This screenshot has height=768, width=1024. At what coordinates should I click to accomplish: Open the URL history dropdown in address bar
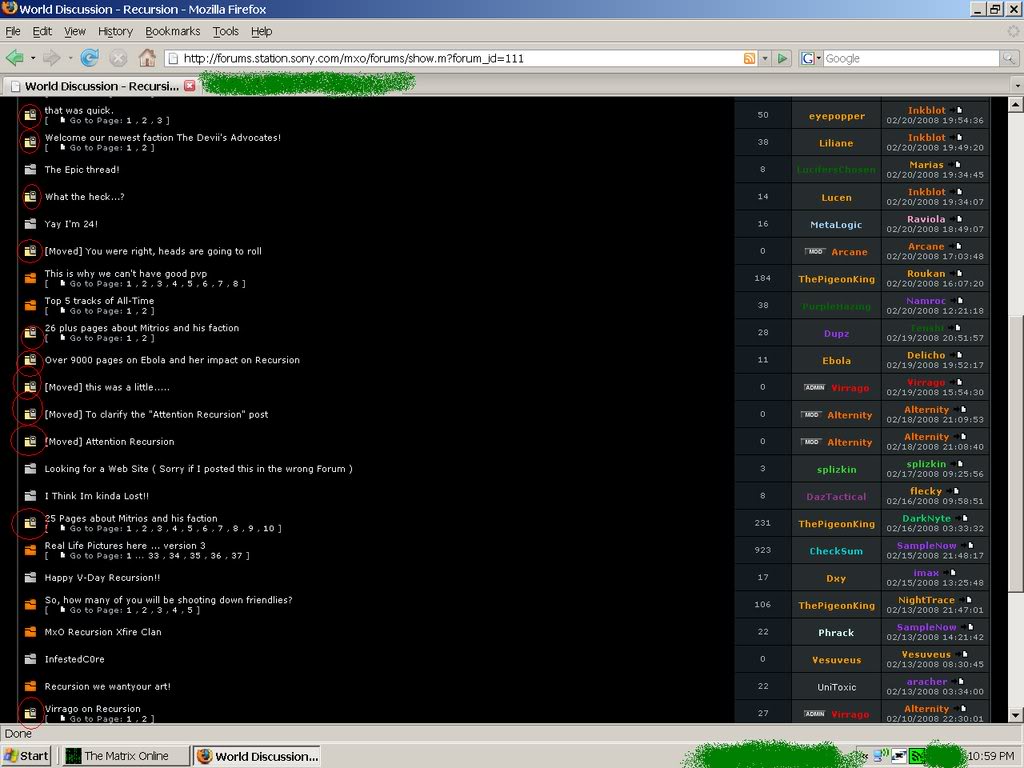(765, 58)
